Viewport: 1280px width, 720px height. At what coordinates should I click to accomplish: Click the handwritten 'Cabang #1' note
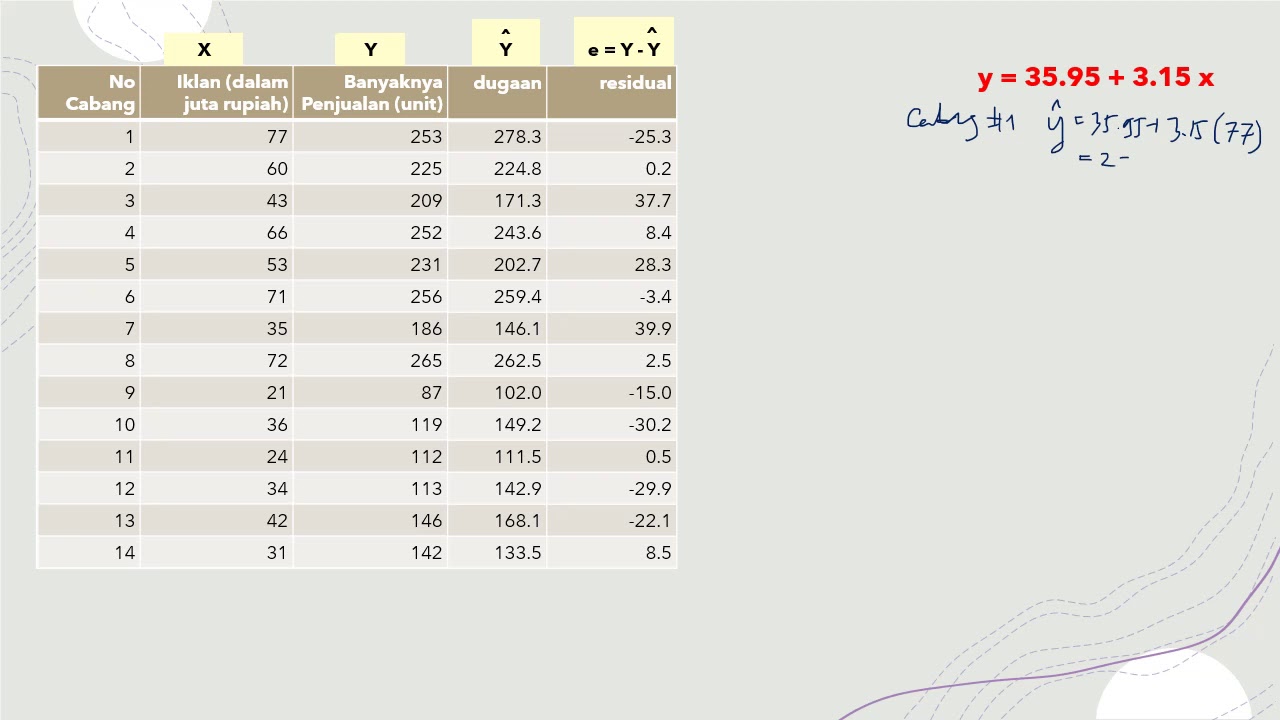(961, 122)
